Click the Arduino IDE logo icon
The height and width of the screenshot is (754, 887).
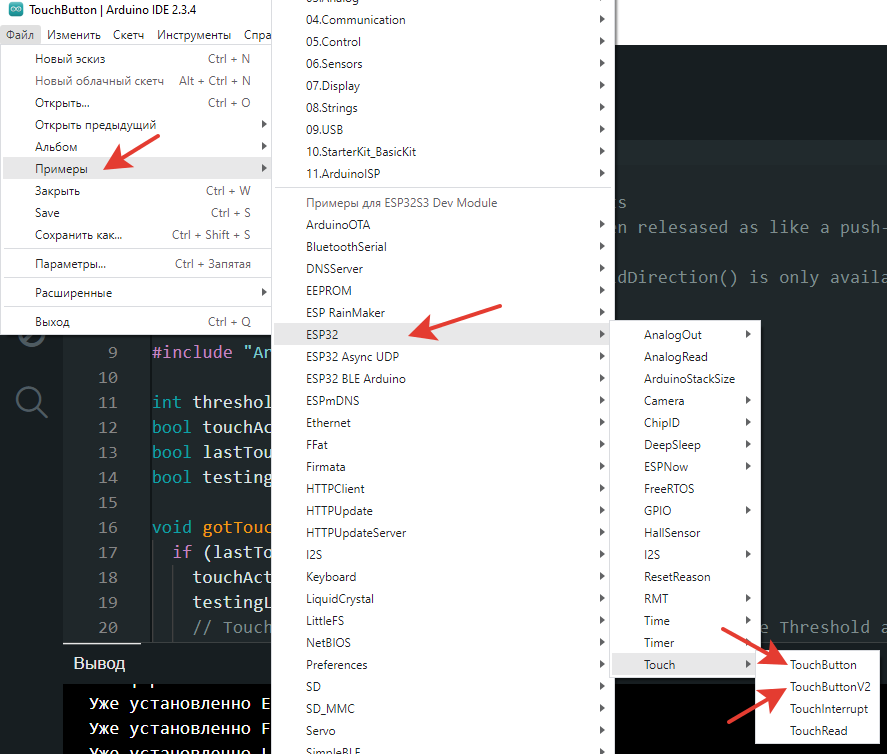pyautogui.click(x=16, y=9)
